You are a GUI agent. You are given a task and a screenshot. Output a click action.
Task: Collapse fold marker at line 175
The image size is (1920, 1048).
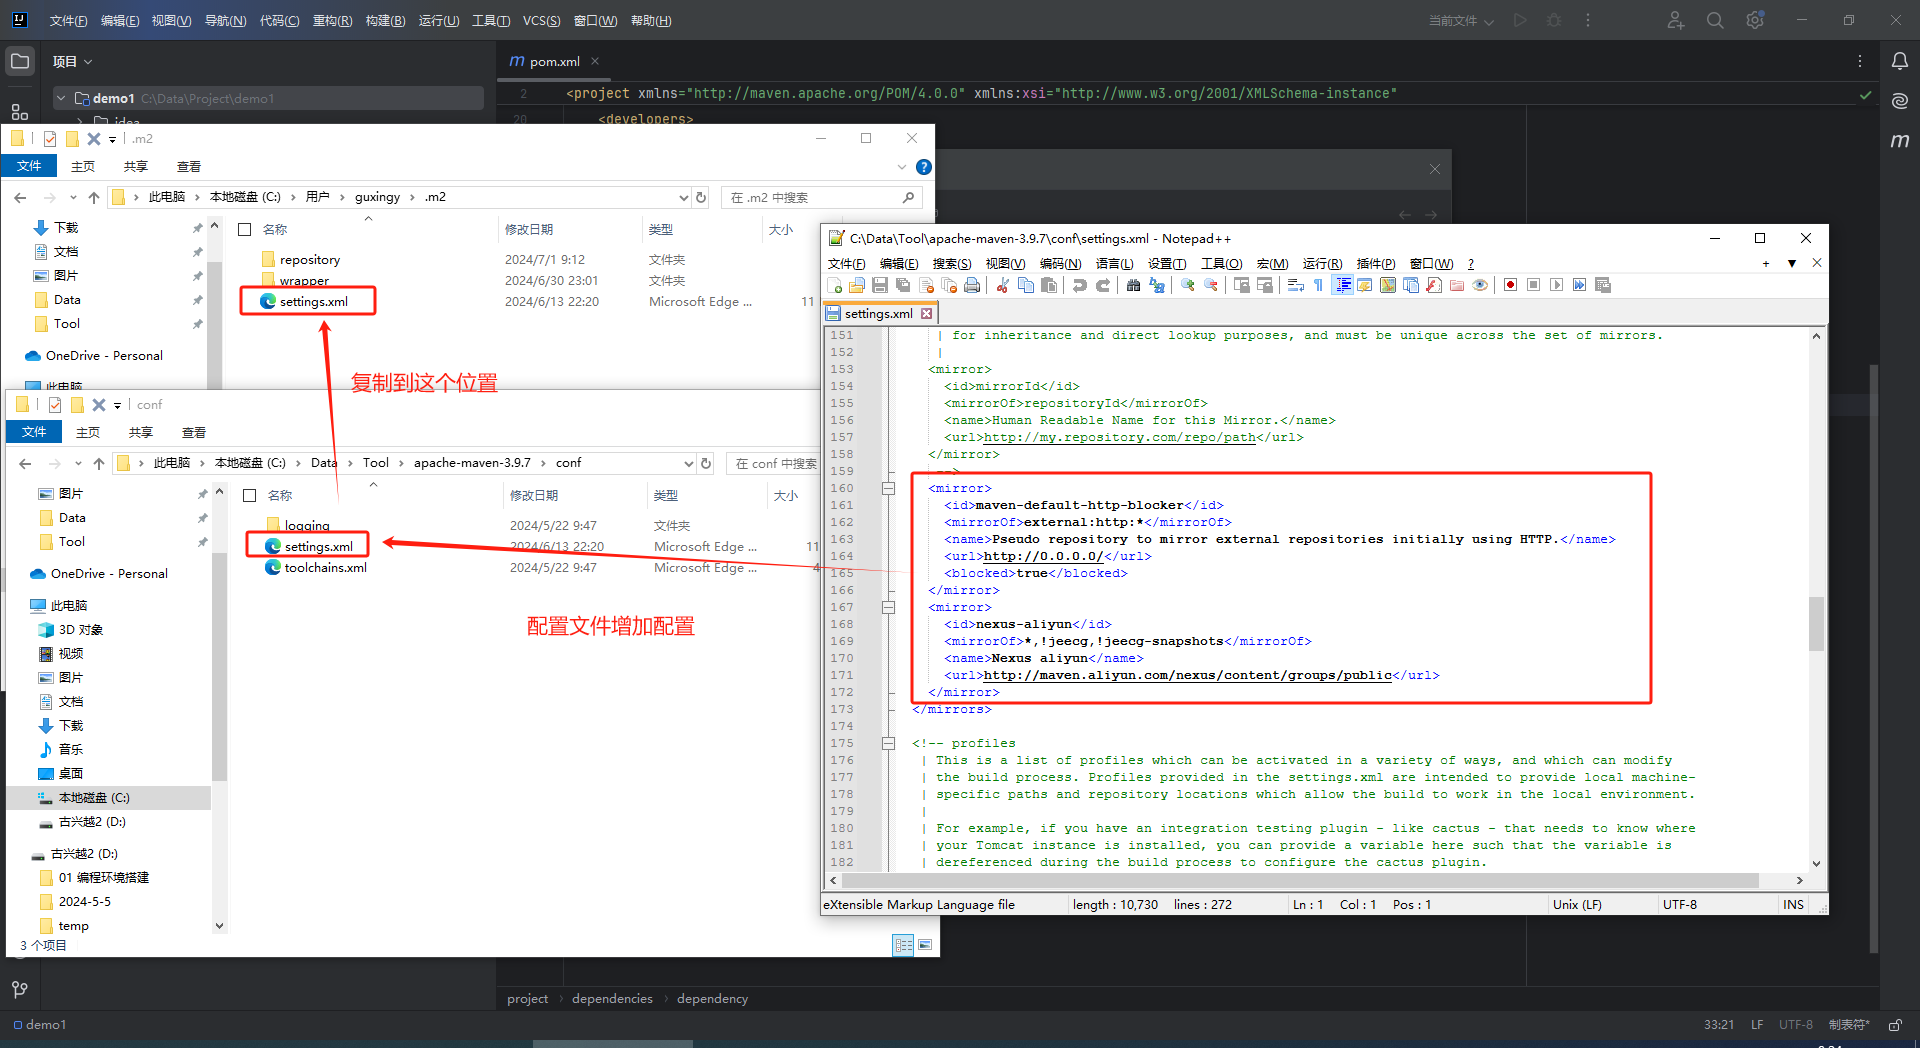[888, 744]
